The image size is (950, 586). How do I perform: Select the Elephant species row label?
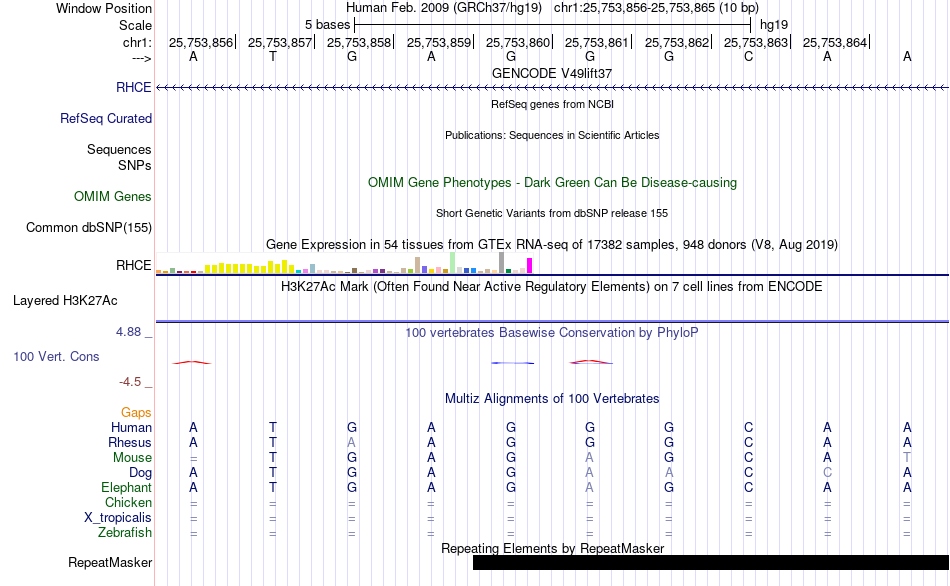[x=127, y=487]
